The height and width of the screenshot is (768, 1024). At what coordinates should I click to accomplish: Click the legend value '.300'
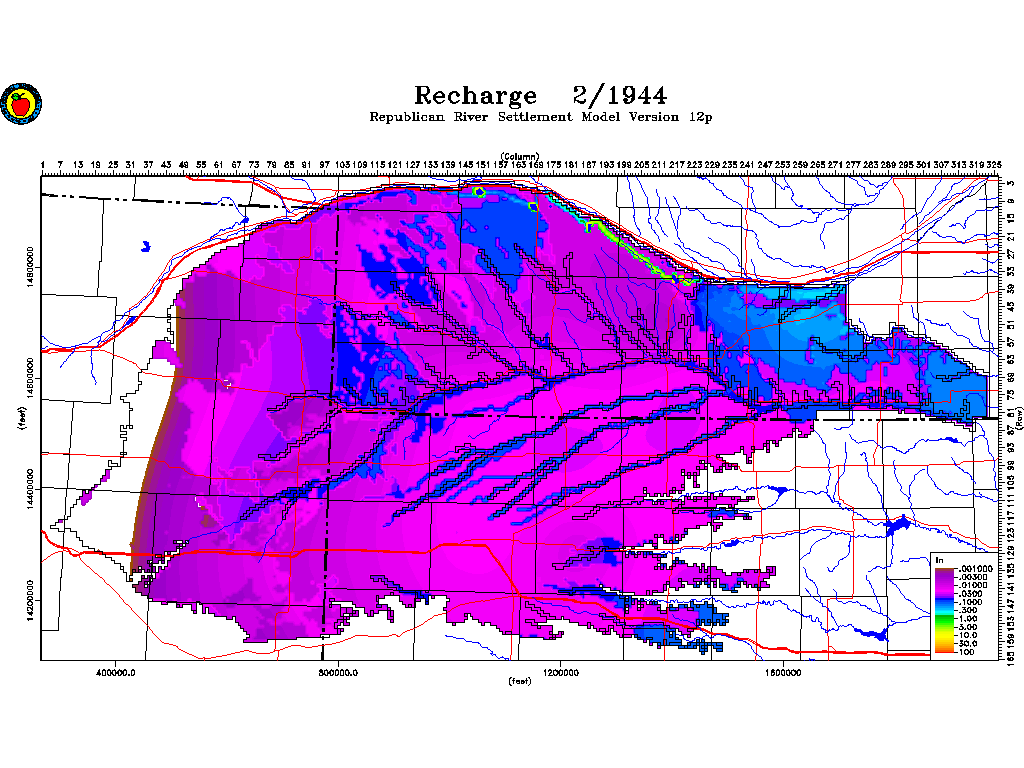(967, 610)
